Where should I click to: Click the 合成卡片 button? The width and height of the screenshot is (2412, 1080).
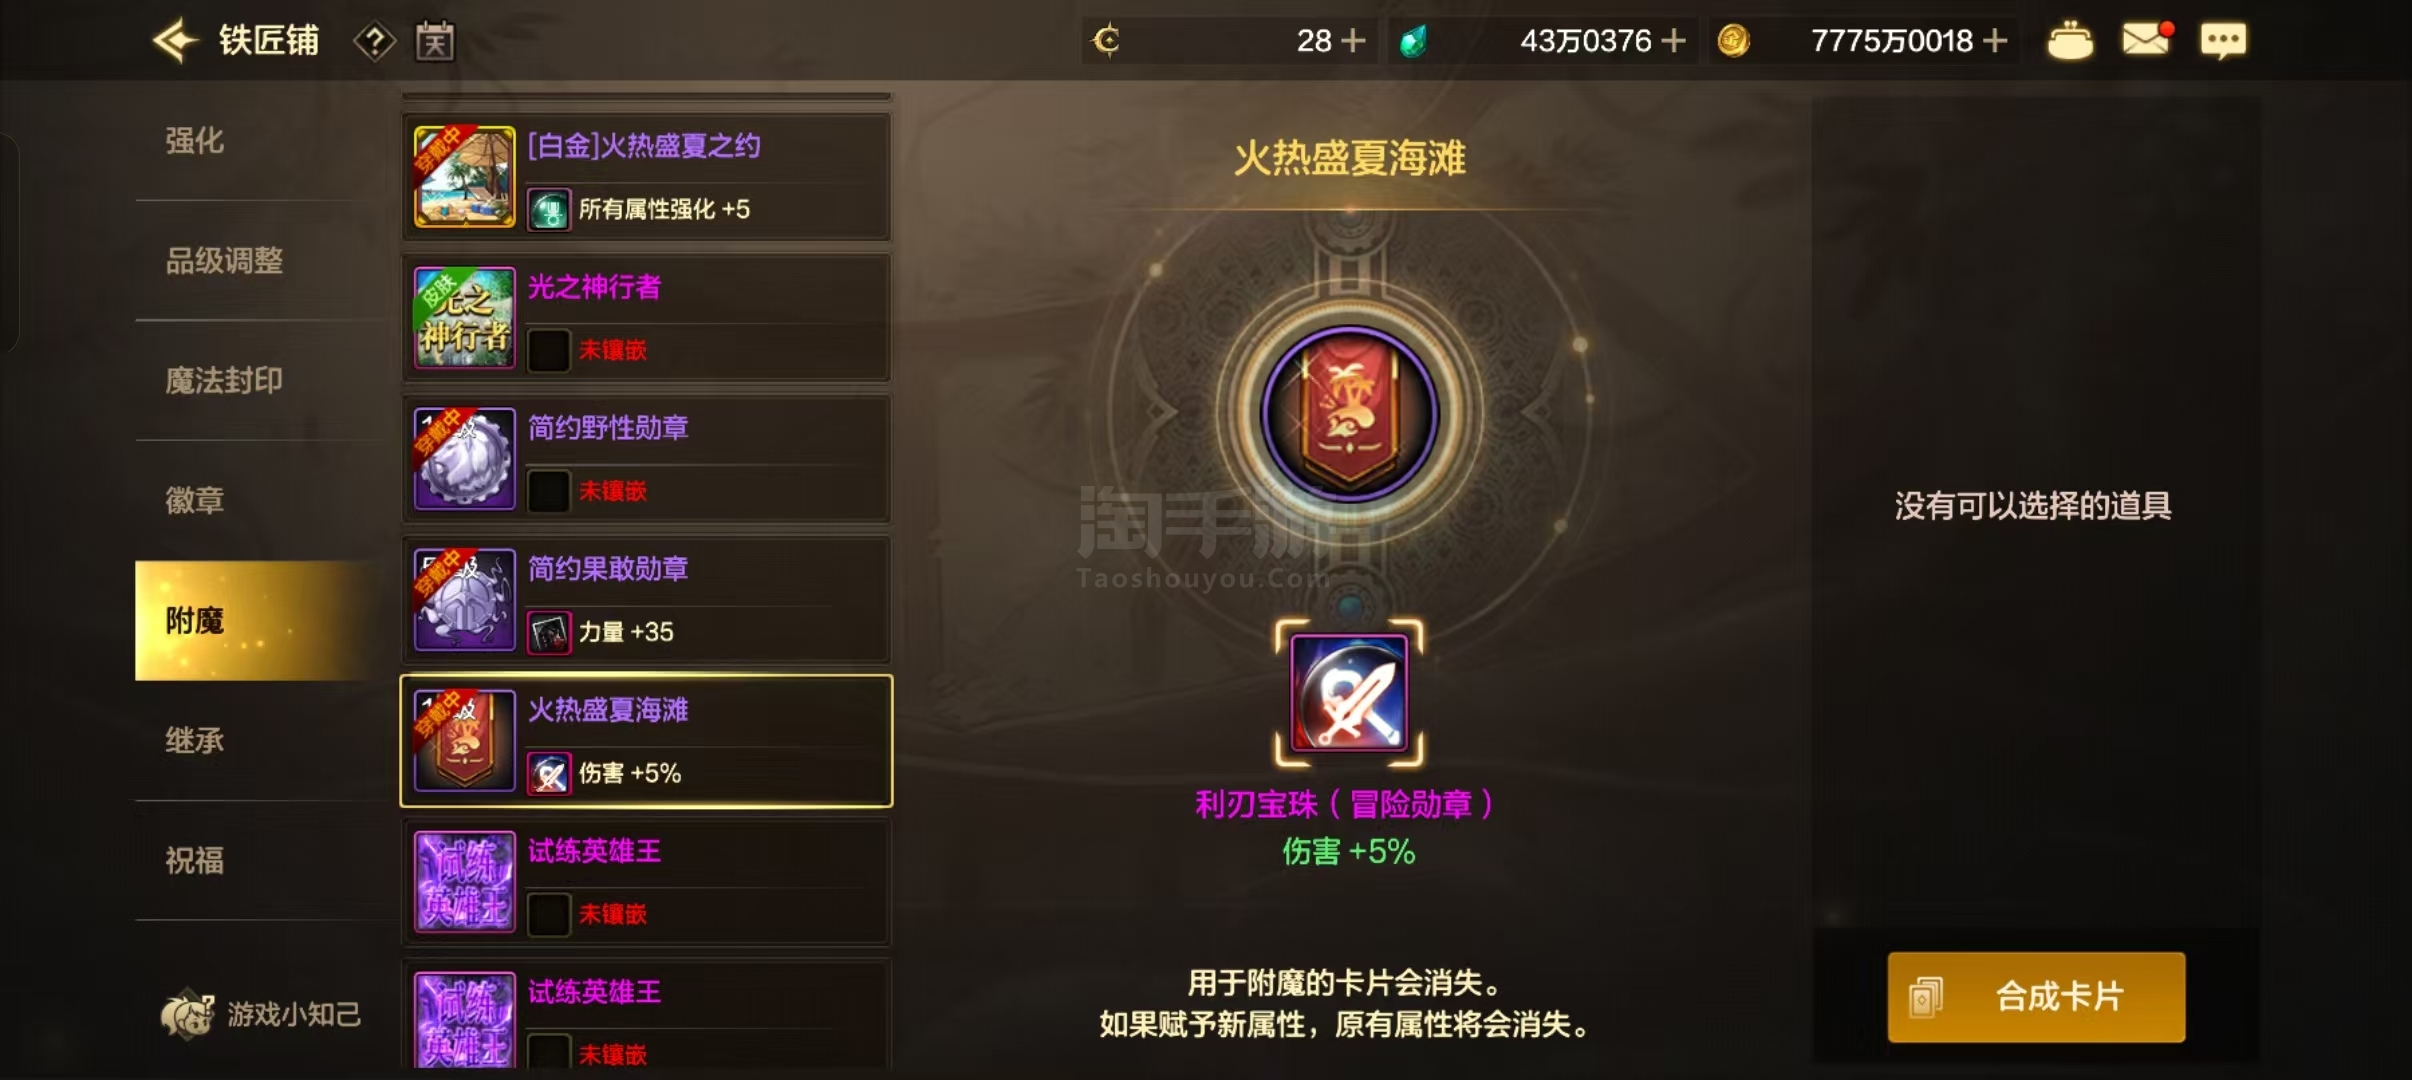point(2036,997)
